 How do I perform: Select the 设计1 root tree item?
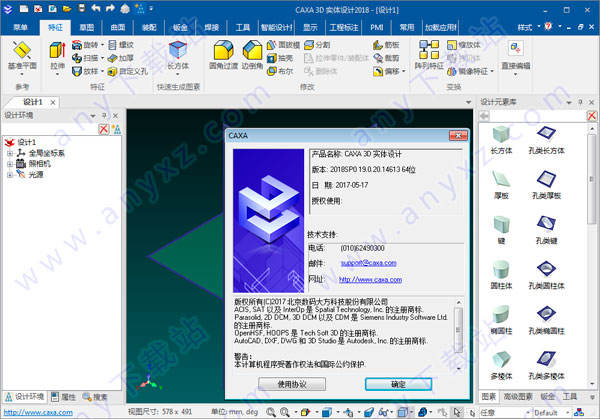27,142
